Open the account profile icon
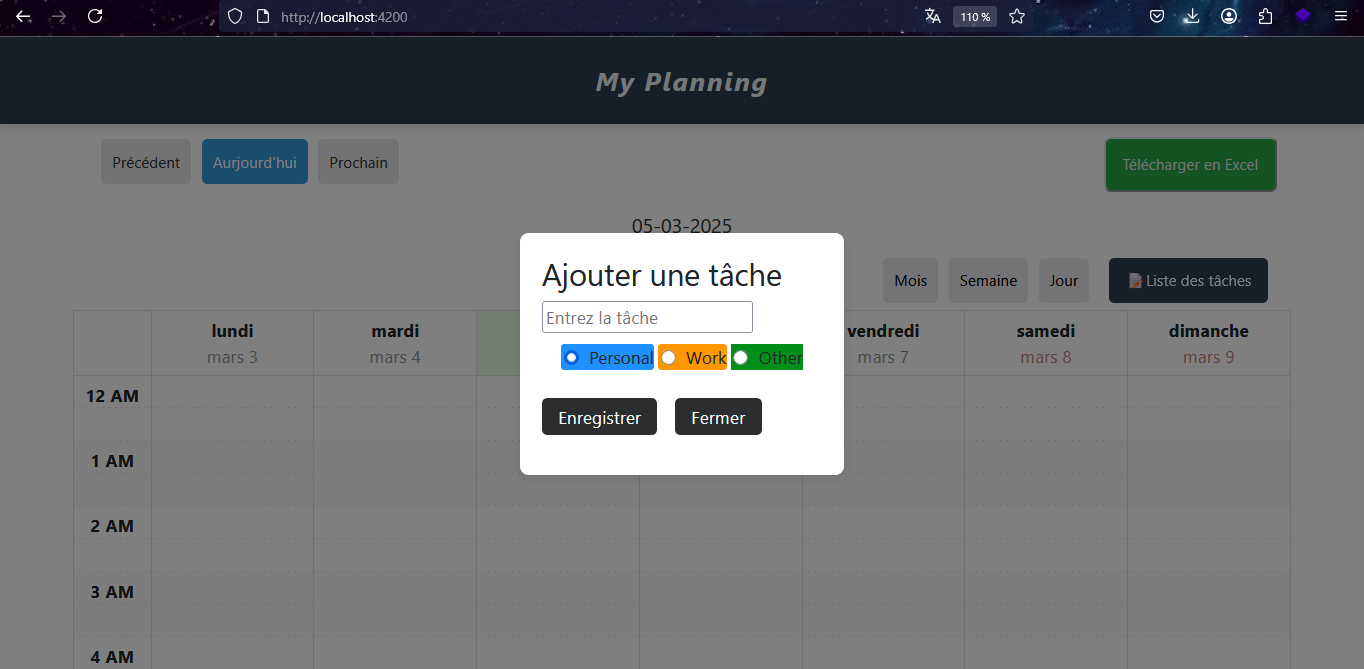This screenshot has height=669, width=1364. [1229, 16]
